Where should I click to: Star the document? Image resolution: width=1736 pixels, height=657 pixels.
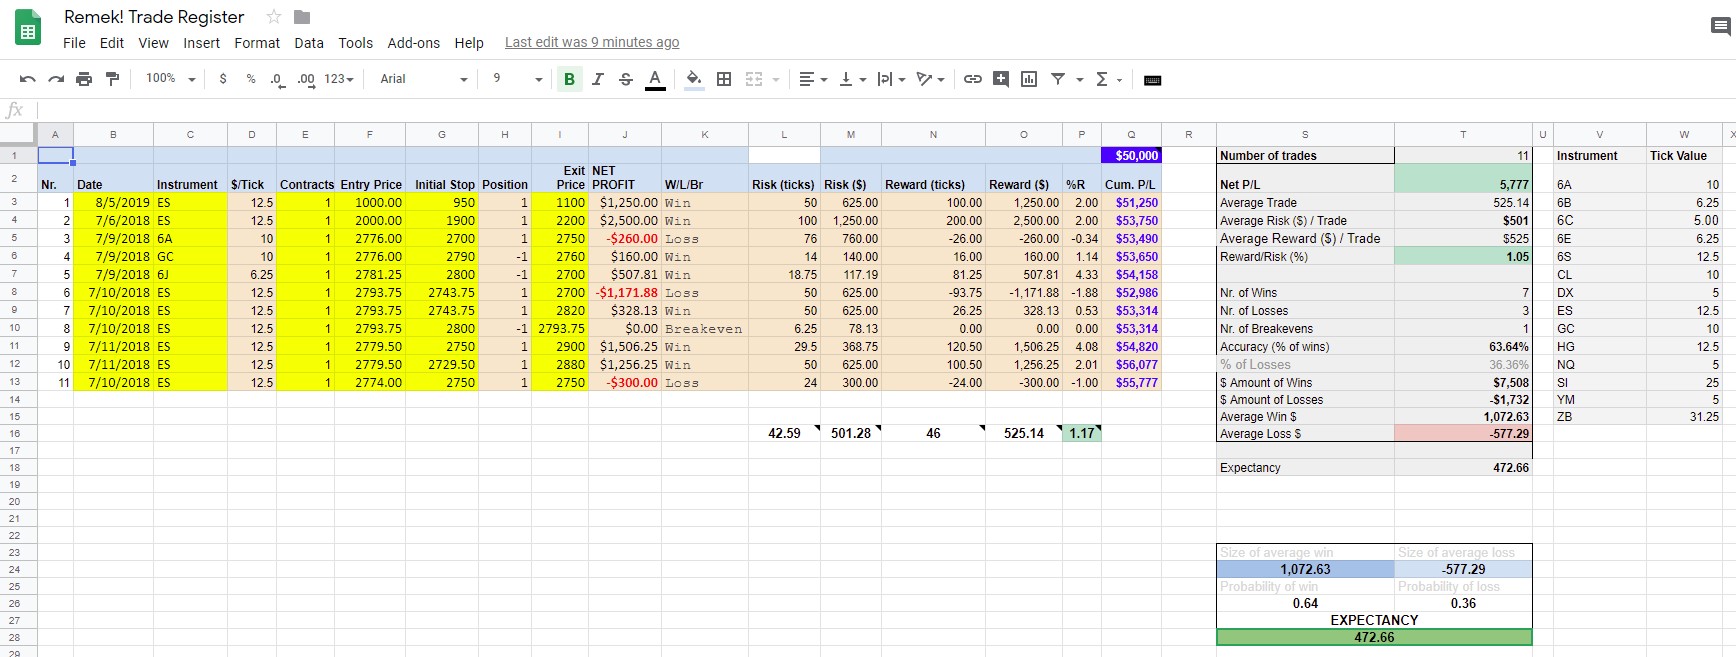pos(273,17)
